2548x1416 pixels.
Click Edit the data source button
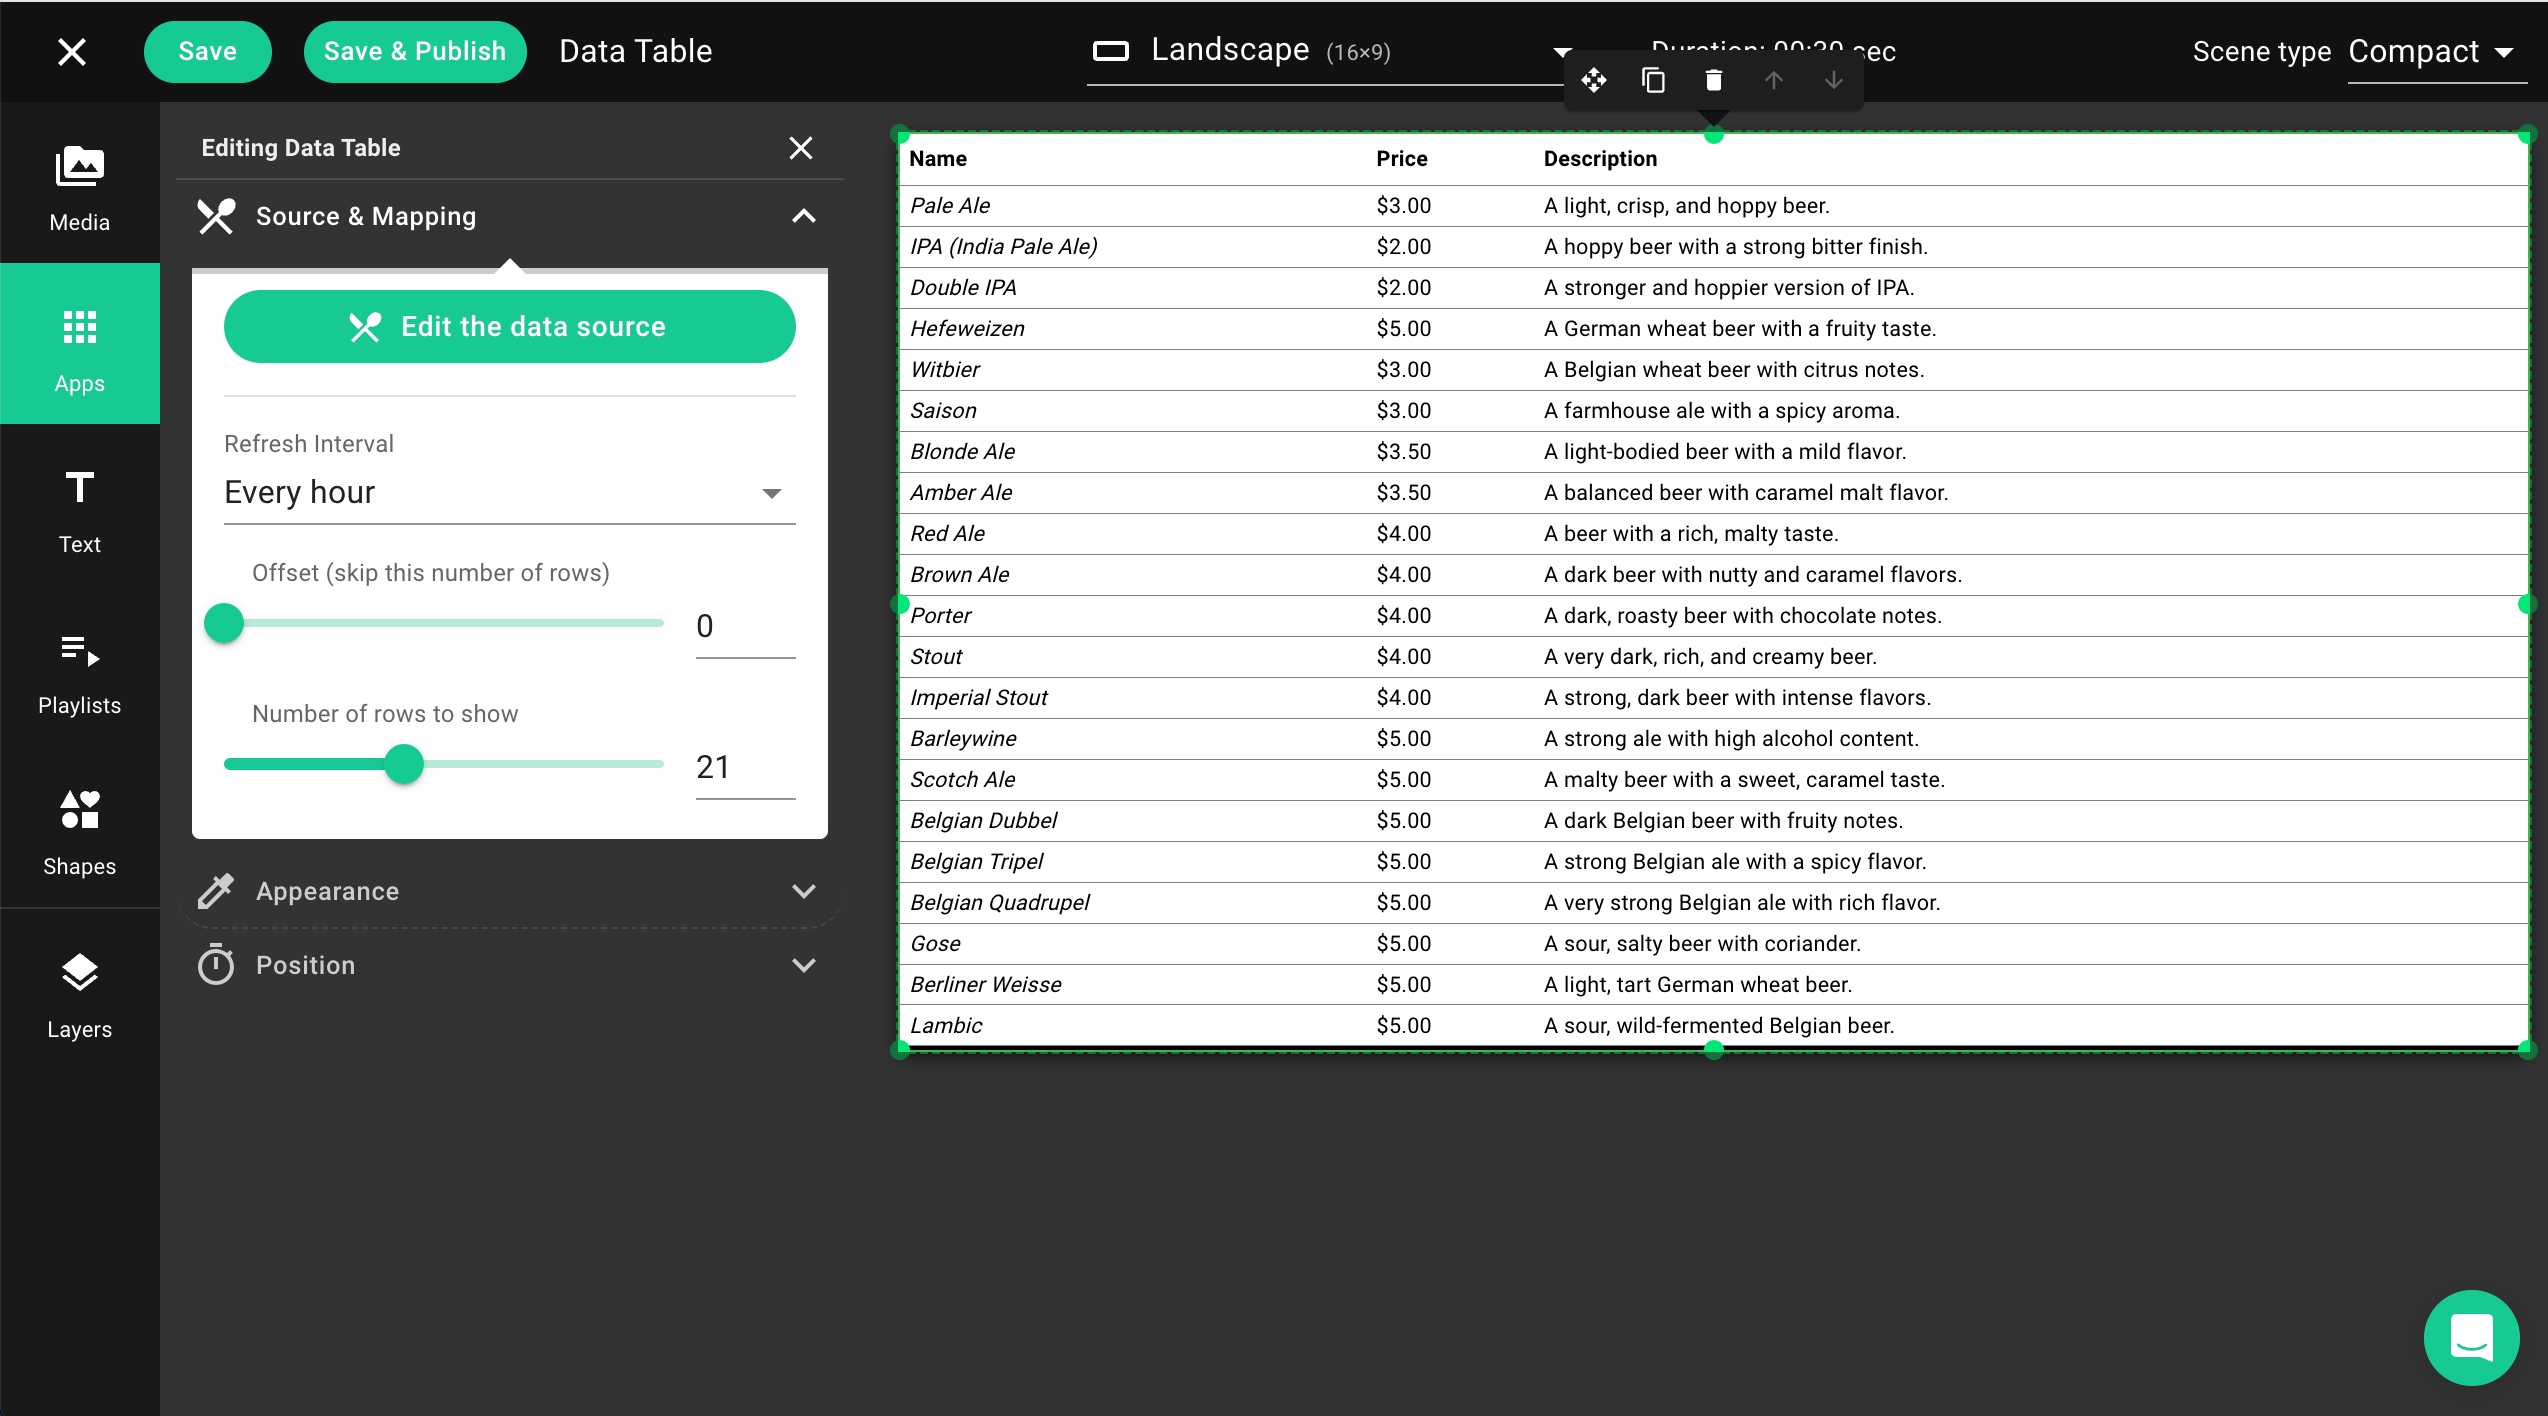tap(508, 326)
